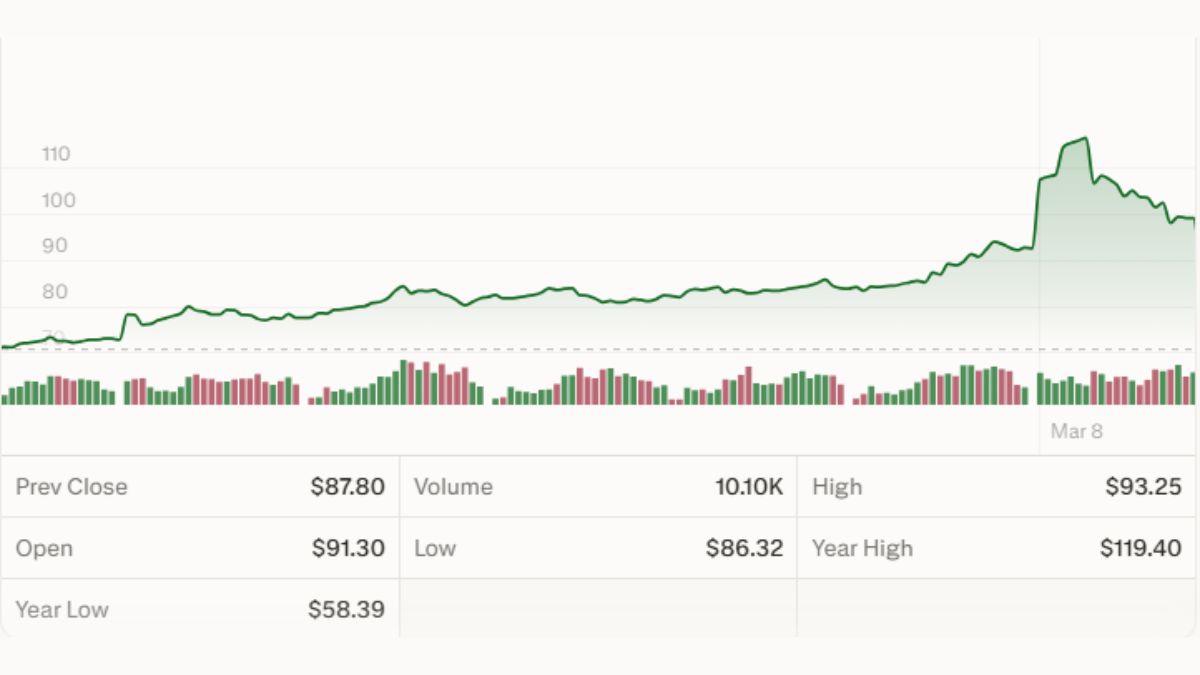
Task: Select the $86.32 low value
Action: [744, 549]
